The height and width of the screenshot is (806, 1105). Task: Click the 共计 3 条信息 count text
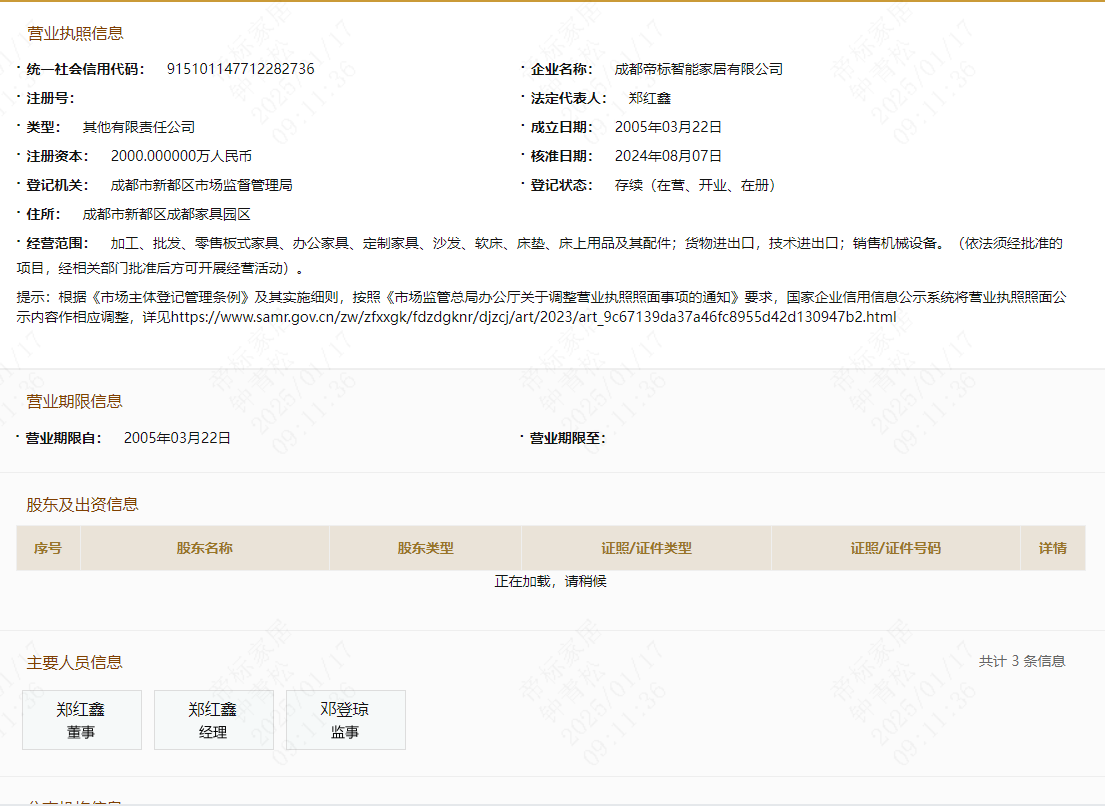coord(1022,661)
